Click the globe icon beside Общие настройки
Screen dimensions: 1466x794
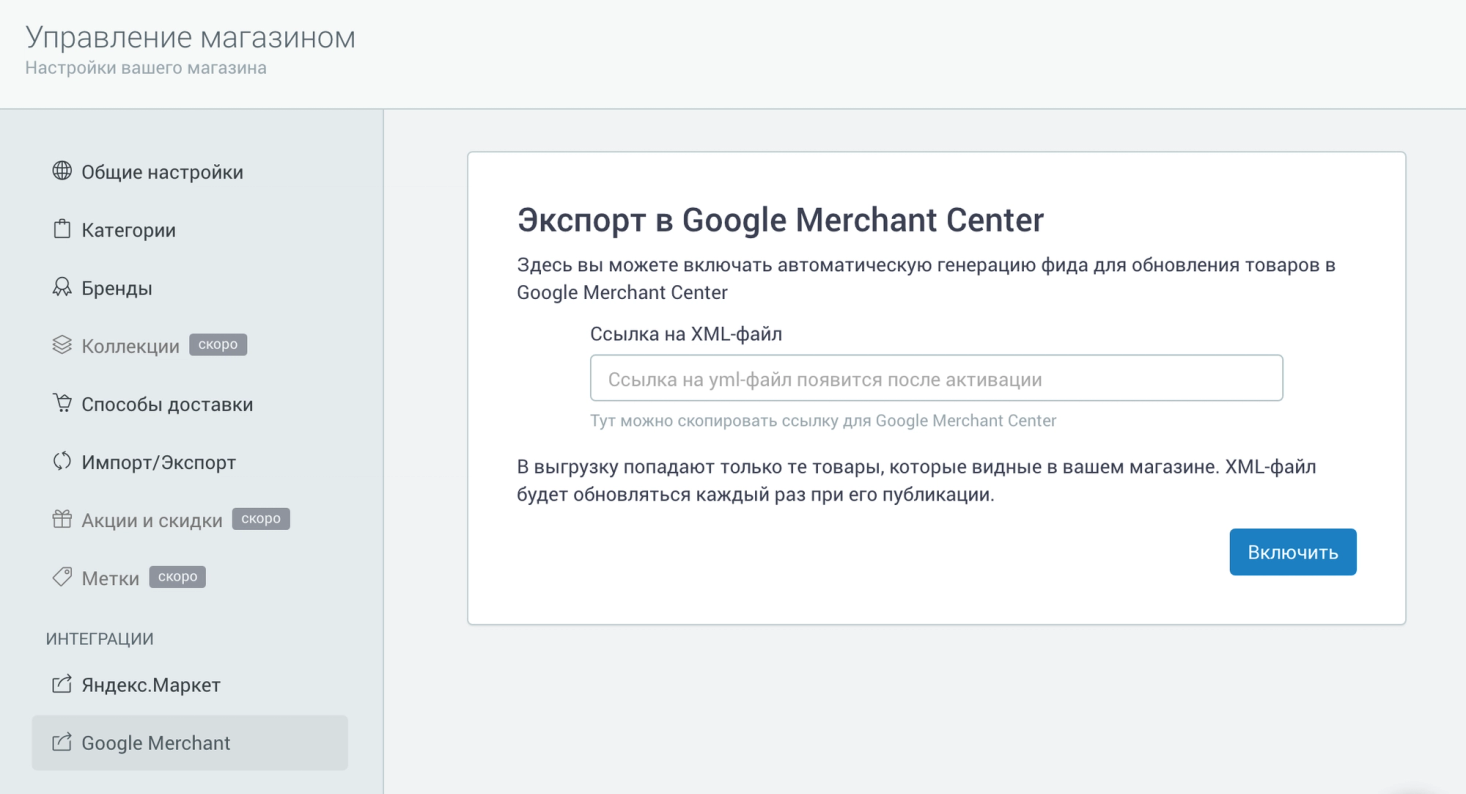click(62, 171)
